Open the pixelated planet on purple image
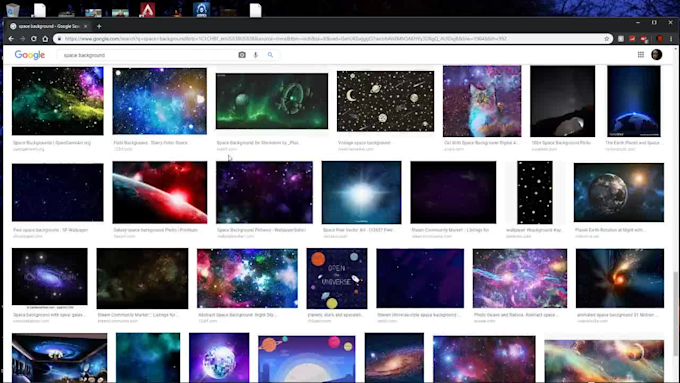Image resolution: width=680 pixels, height=383 pixels. [219, 358]
